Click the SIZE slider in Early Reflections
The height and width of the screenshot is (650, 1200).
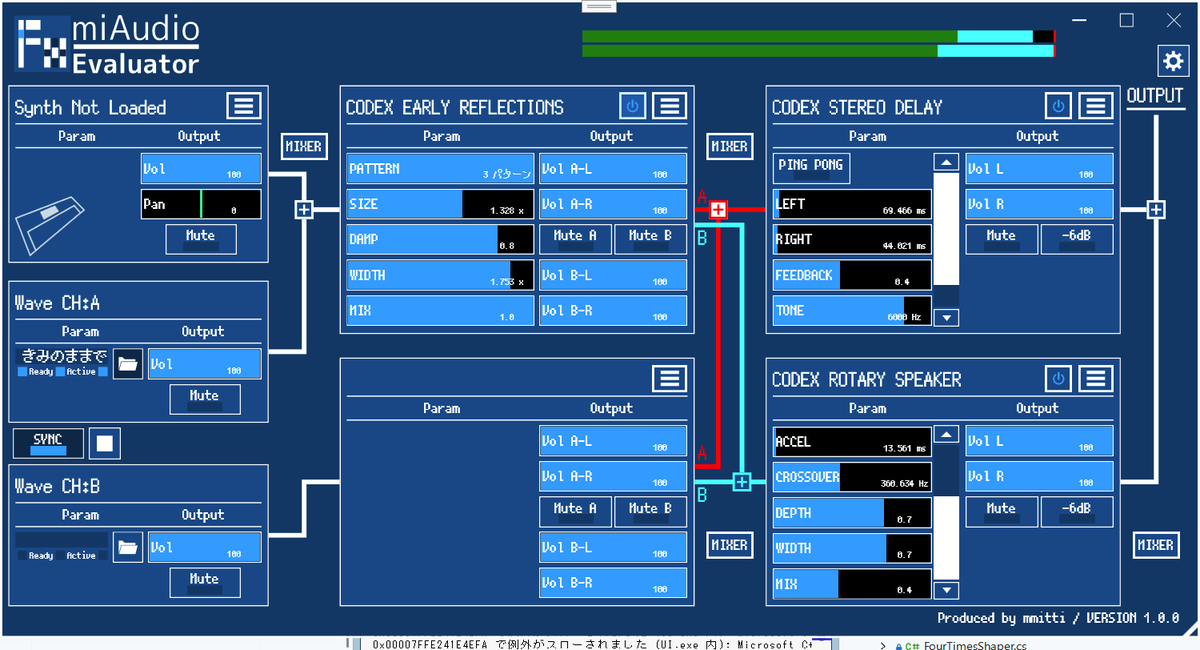pyautogui.click(x=441, y=204)
